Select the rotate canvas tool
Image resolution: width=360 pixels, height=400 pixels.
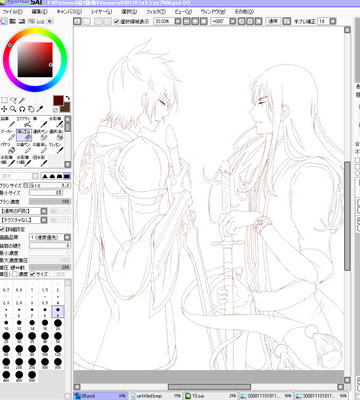(x=22, y=109)
